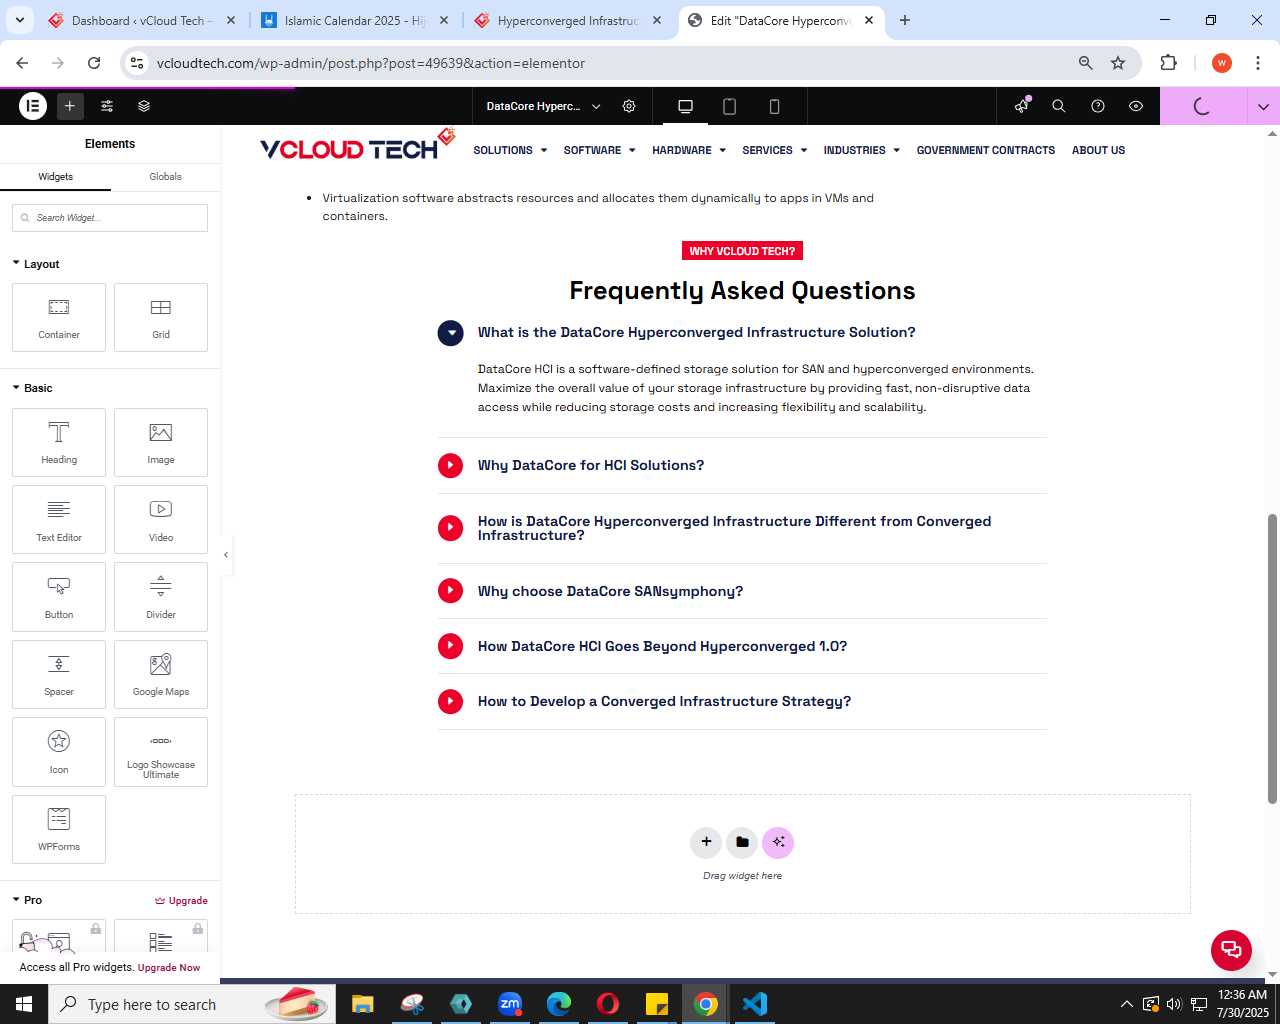
Task: Open the red chat bubble widget
Action: coord(1231,950)
